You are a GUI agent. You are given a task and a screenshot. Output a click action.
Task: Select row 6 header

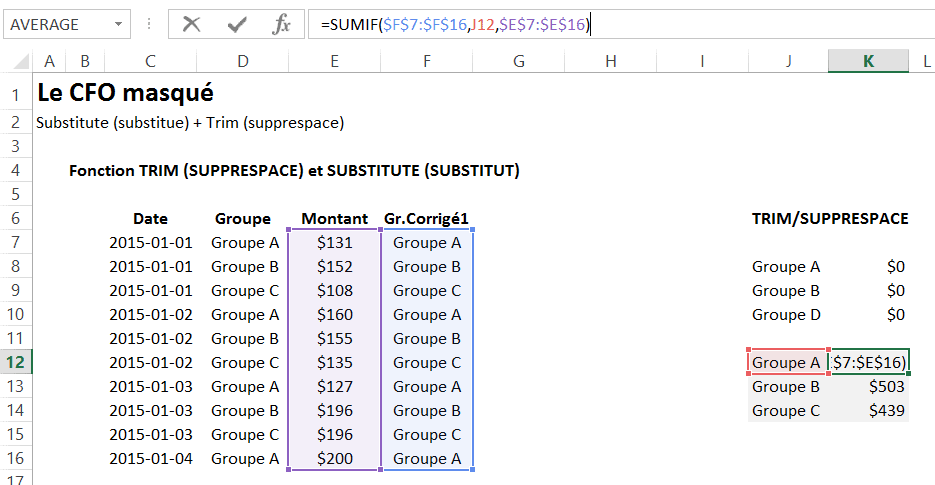(x=16, y=218)
